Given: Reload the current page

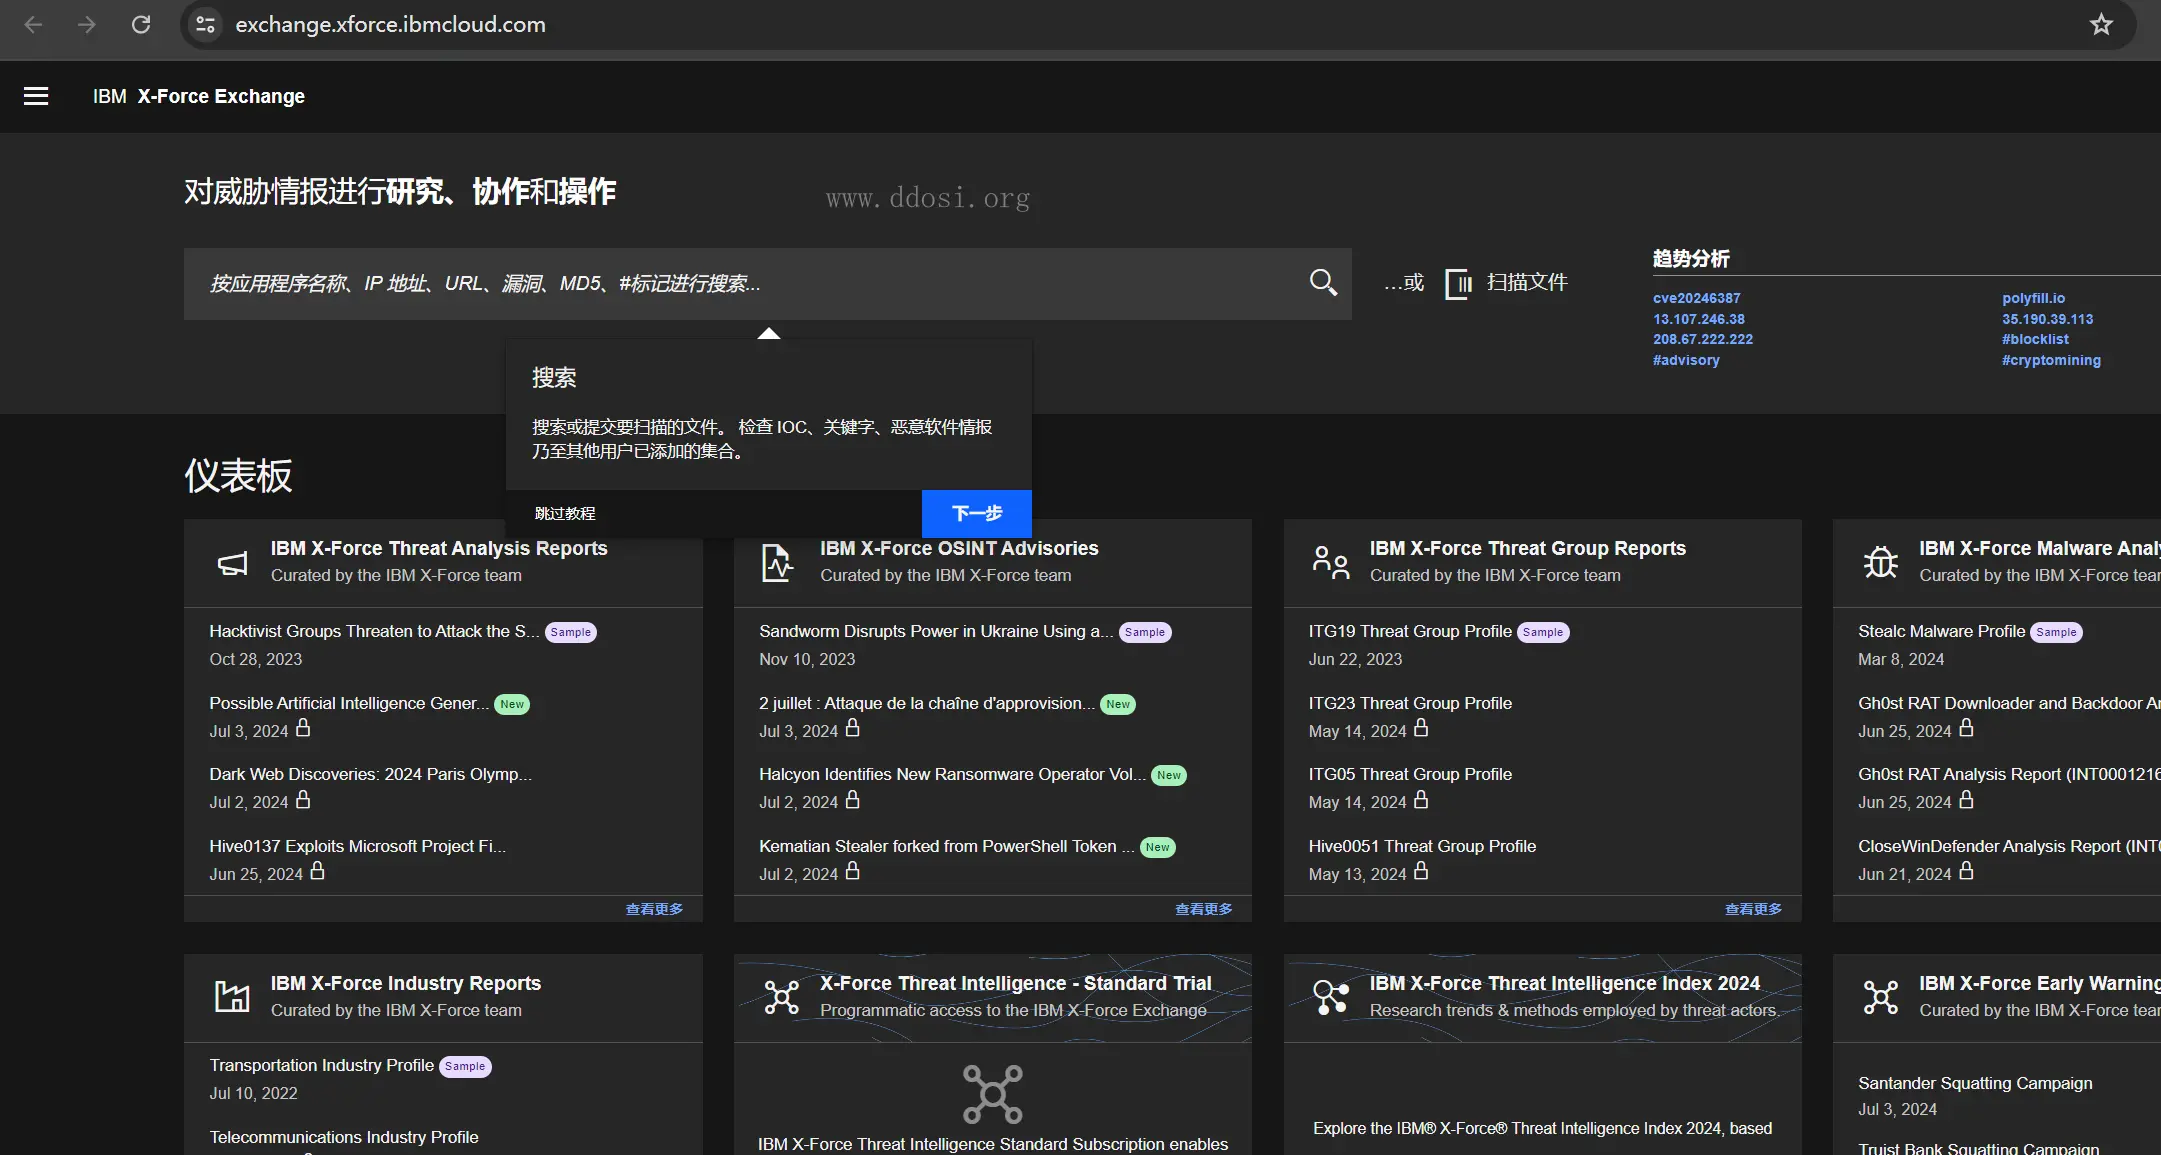Looking at the screenshot, I should [x=141, y=24].
